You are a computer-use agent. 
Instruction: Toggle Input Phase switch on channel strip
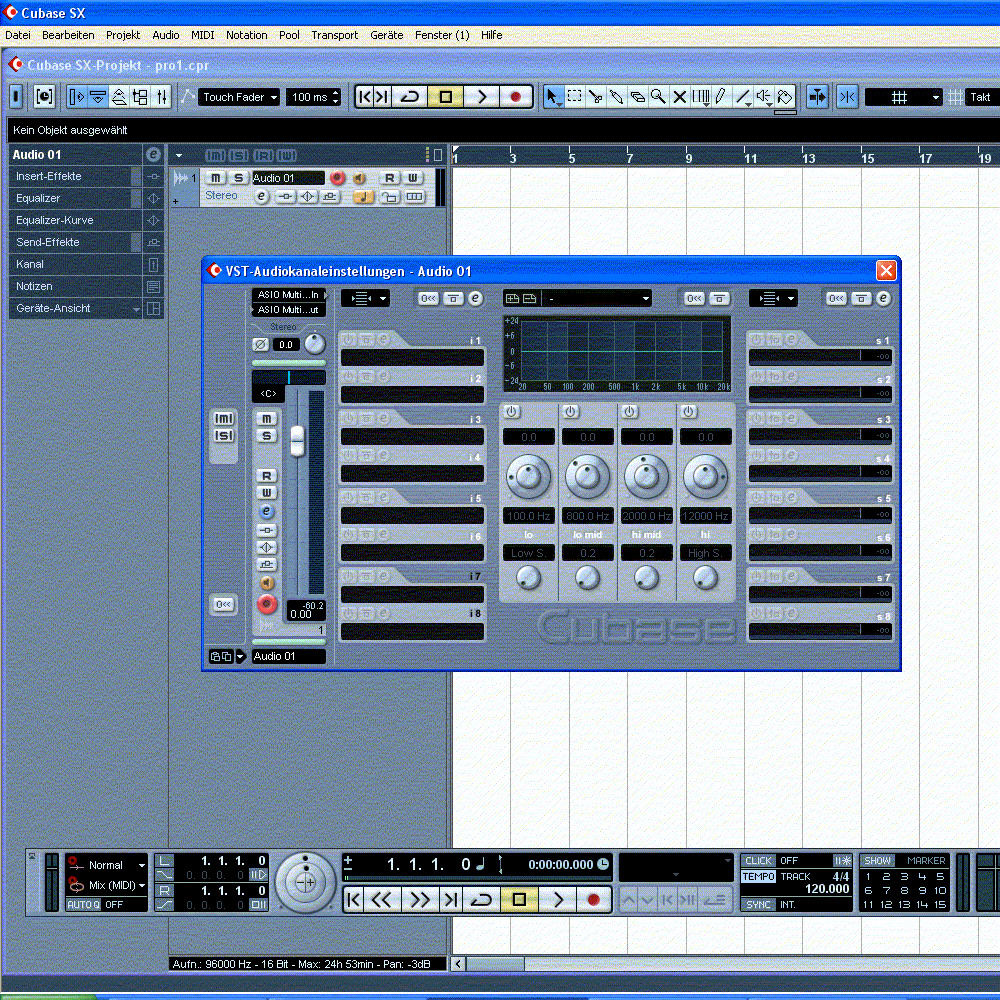point(260,344)
